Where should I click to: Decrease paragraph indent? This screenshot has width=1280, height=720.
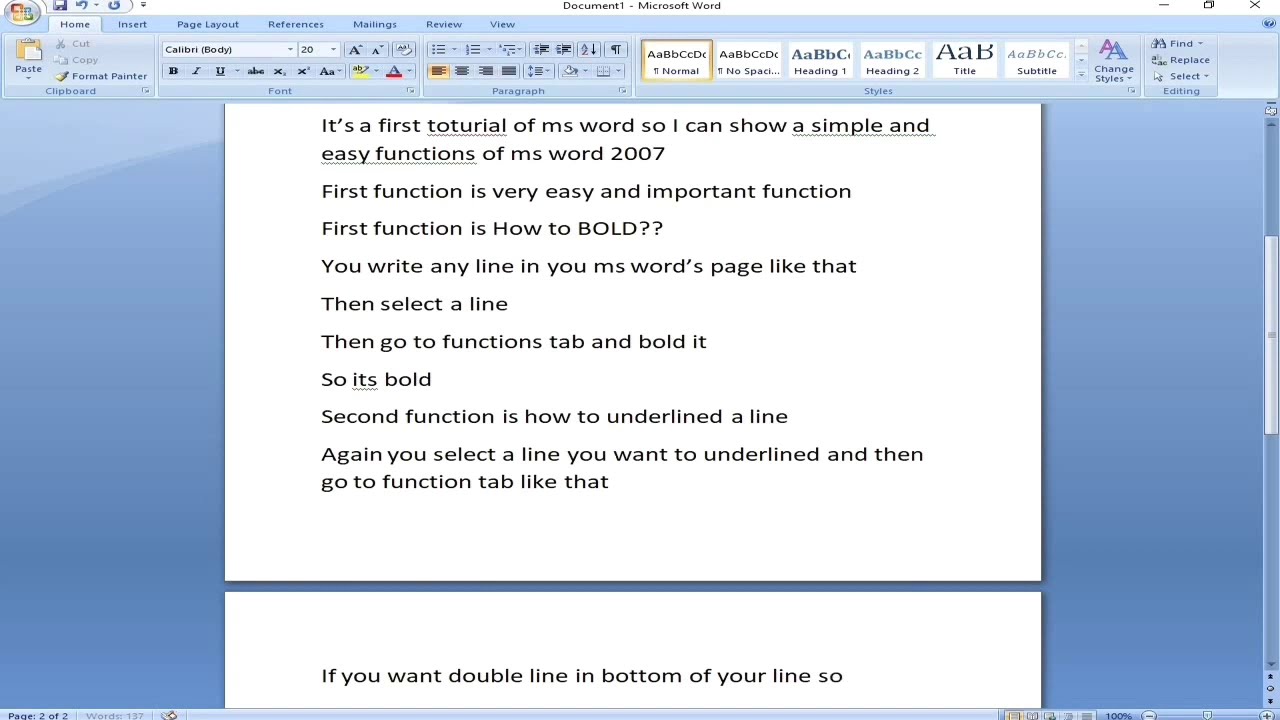pyautogui.click(x=541, y=50)
